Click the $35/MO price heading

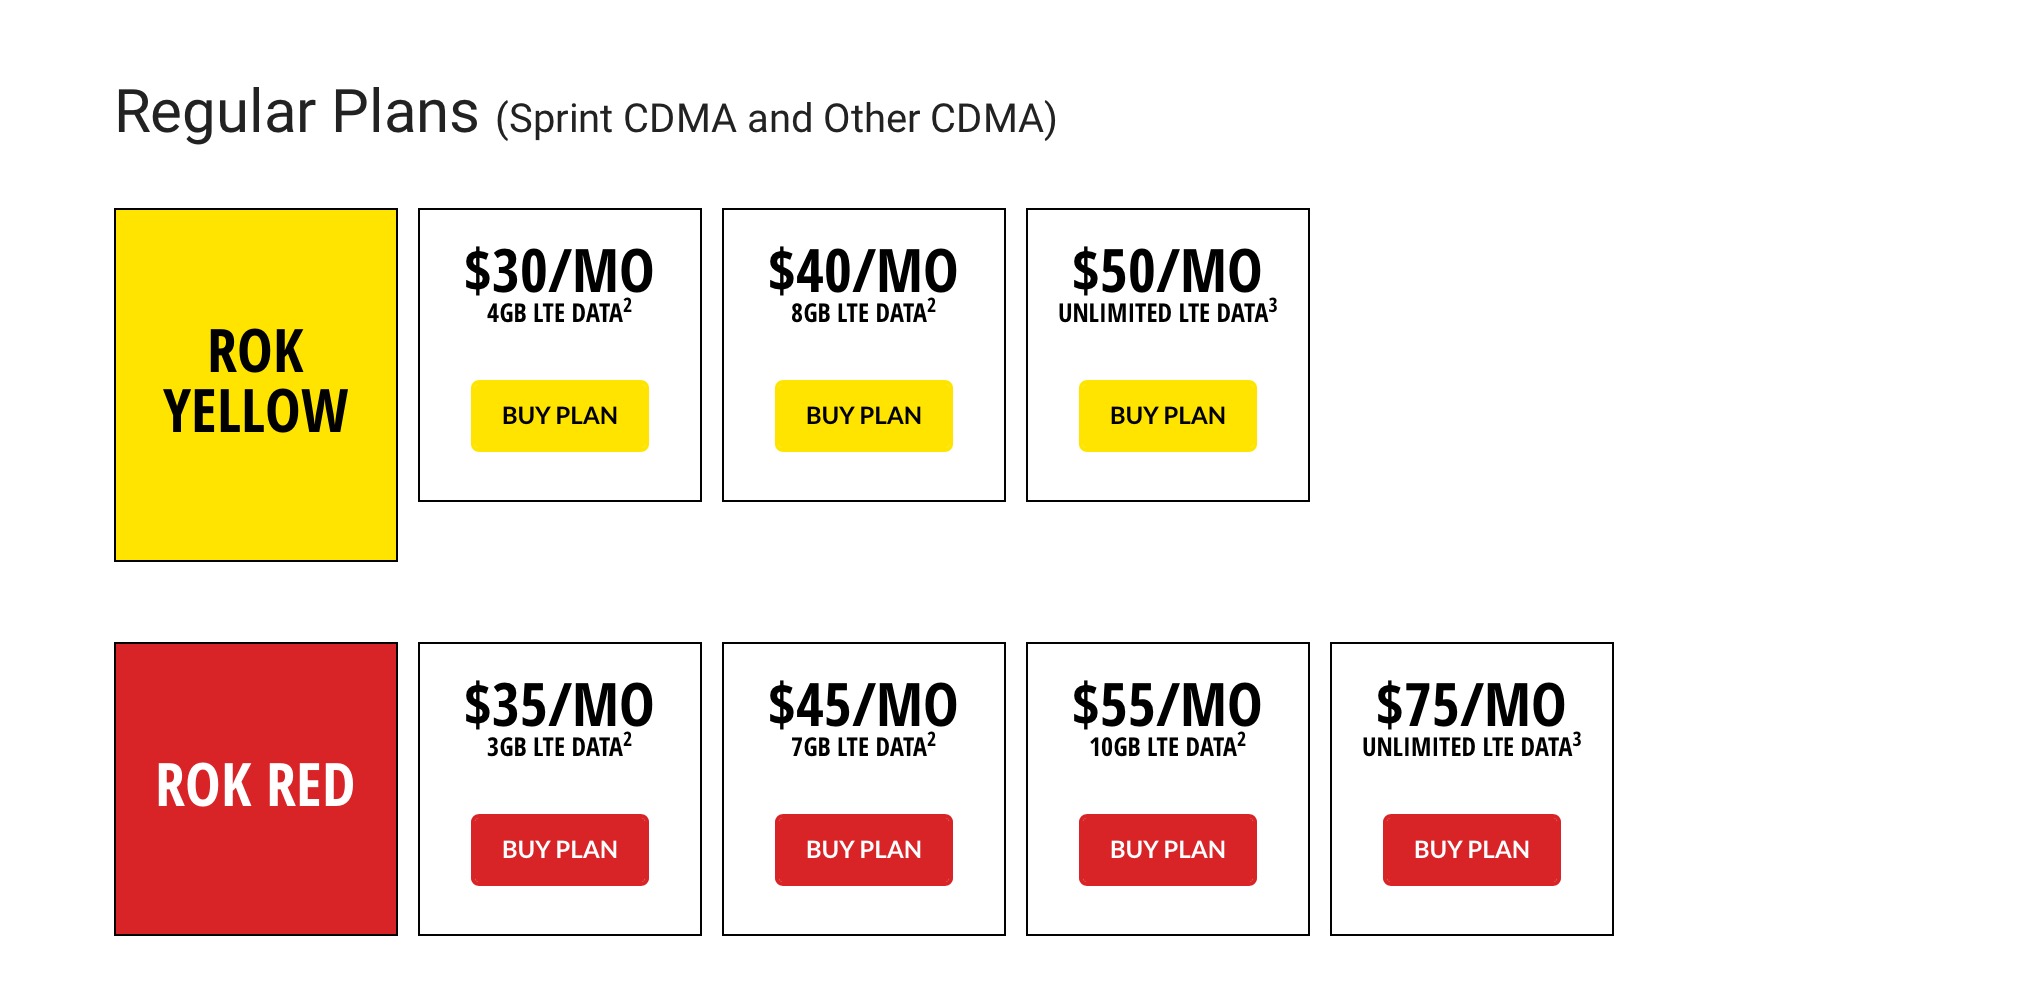pos(559,705)
